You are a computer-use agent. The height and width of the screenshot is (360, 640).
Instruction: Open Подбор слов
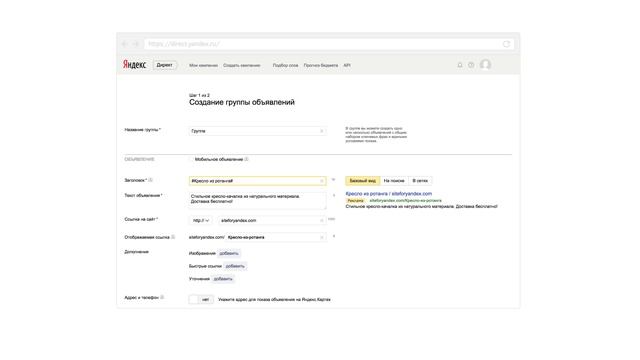coord(285,65)
